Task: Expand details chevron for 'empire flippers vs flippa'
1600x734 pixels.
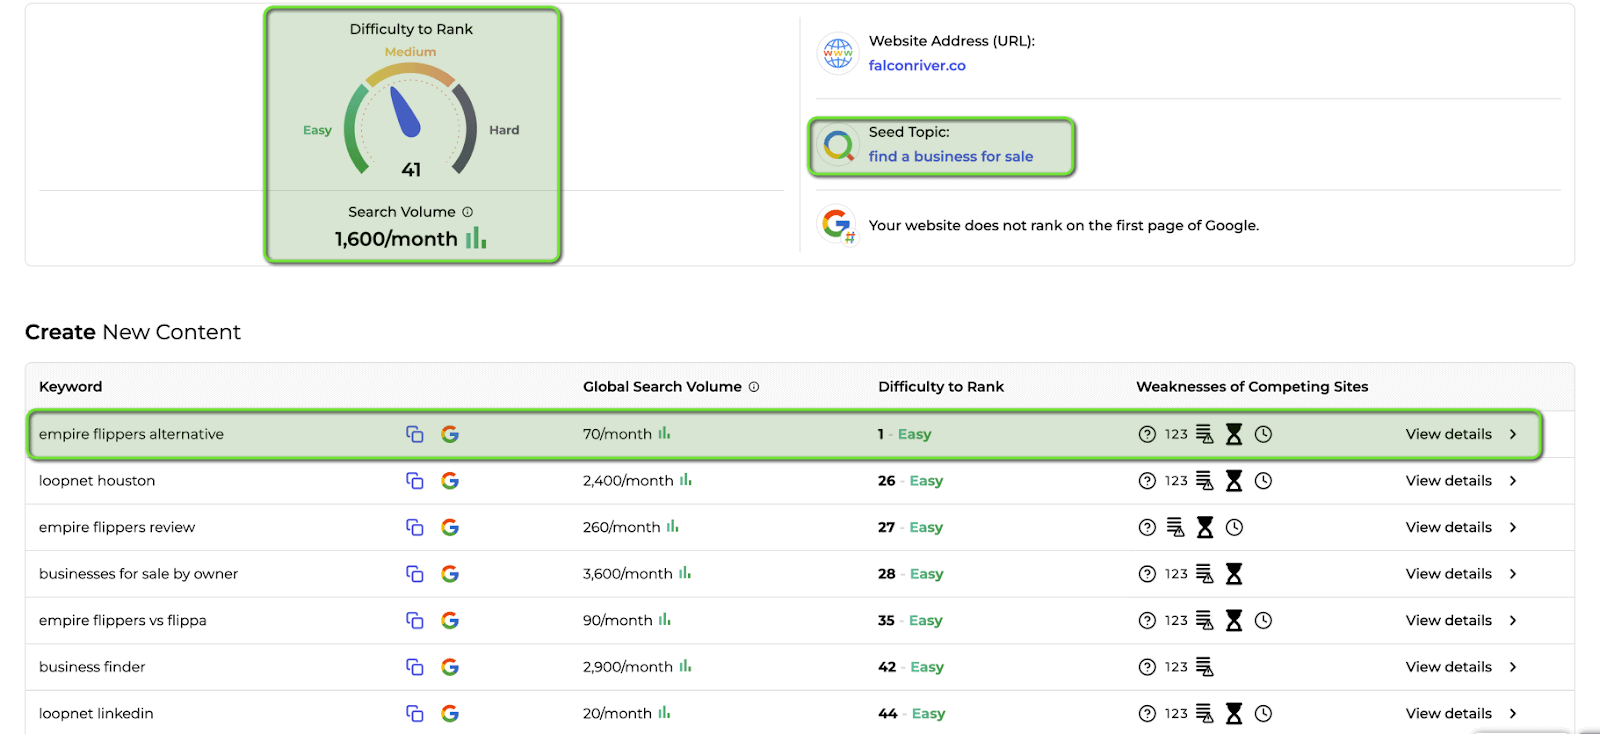Action: [1513, 620]
